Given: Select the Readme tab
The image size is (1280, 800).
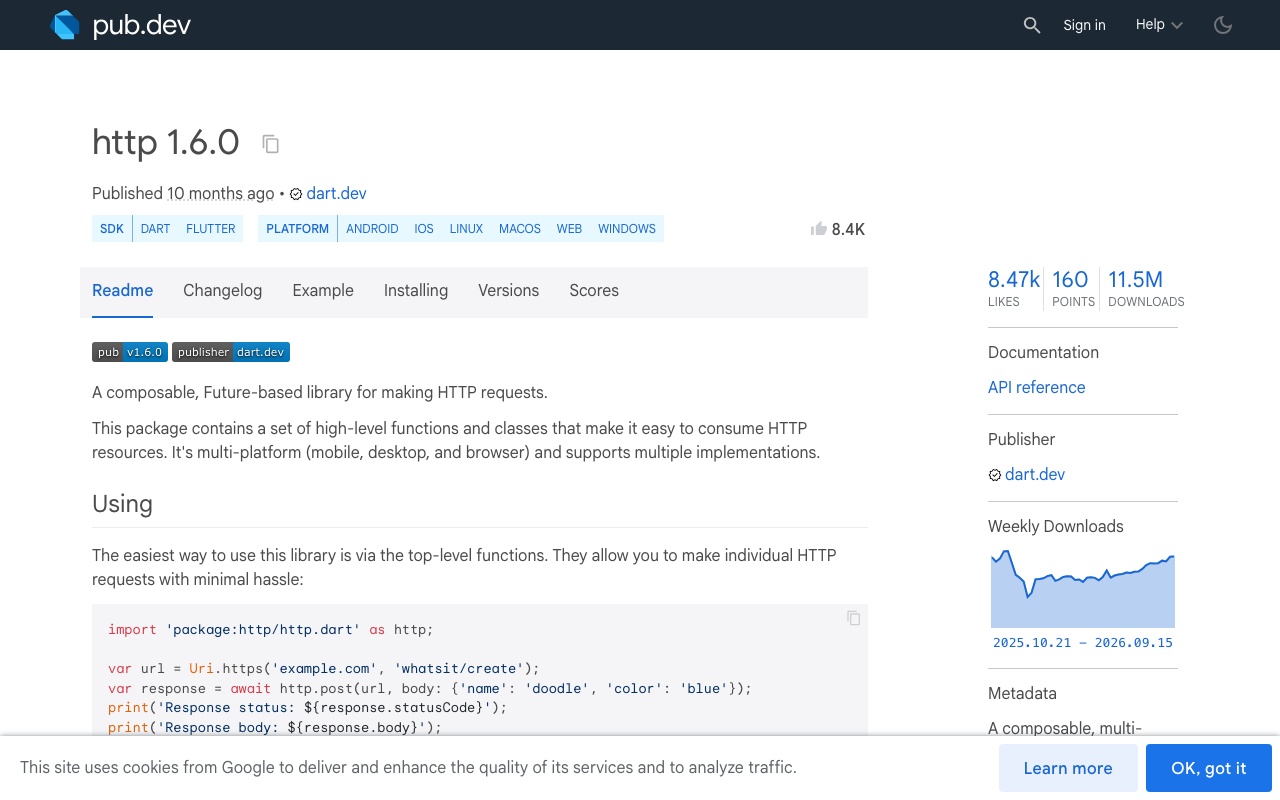Looking at the screenshot, I should click(122, 291).
